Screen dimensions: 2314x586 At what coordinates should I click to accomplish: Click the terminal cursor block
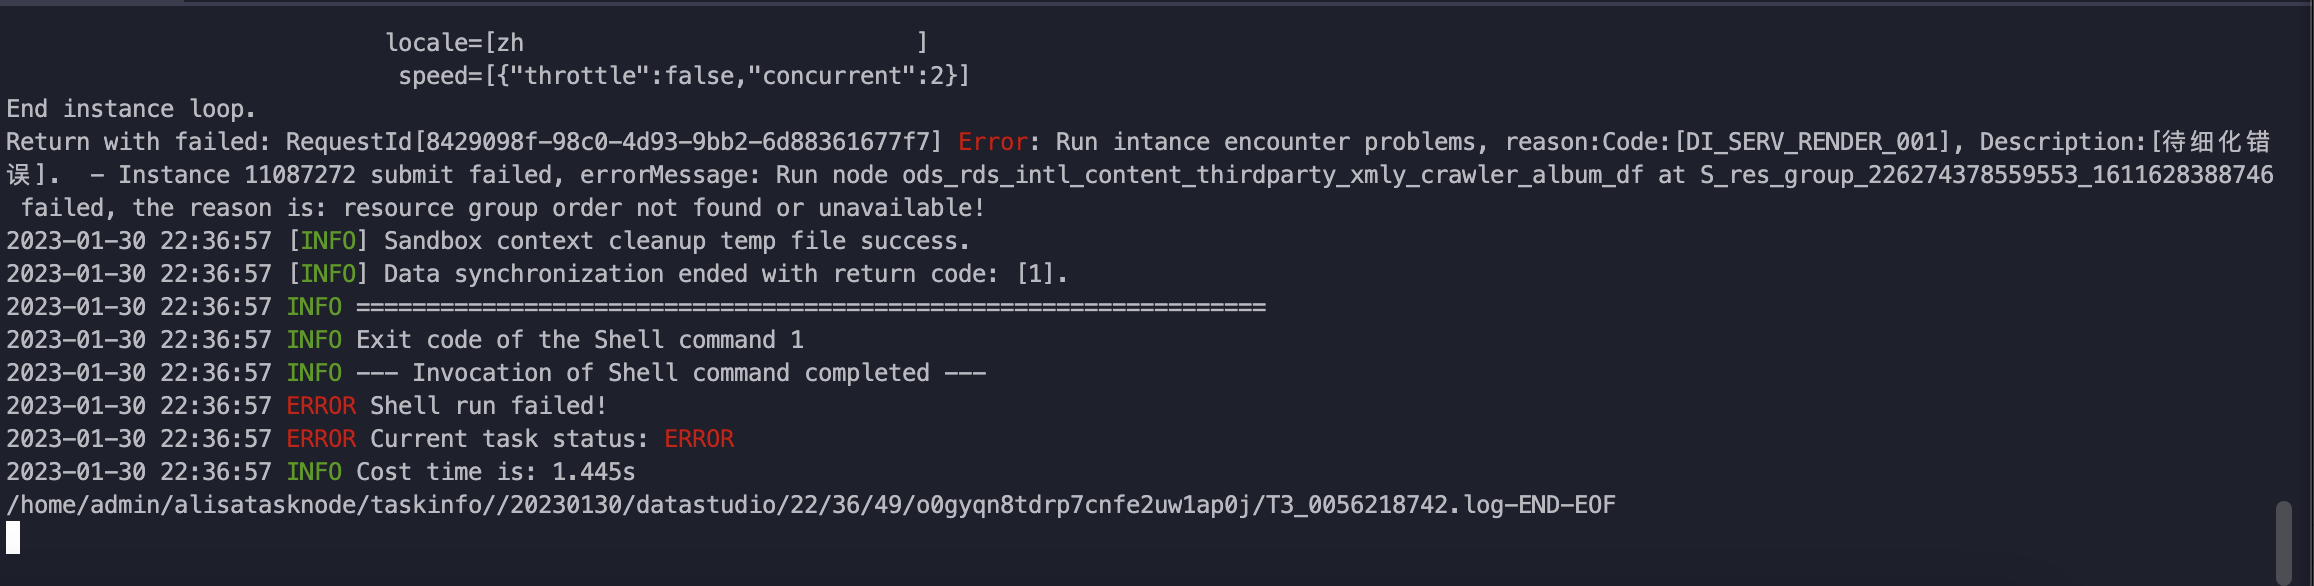coord(13,538)
